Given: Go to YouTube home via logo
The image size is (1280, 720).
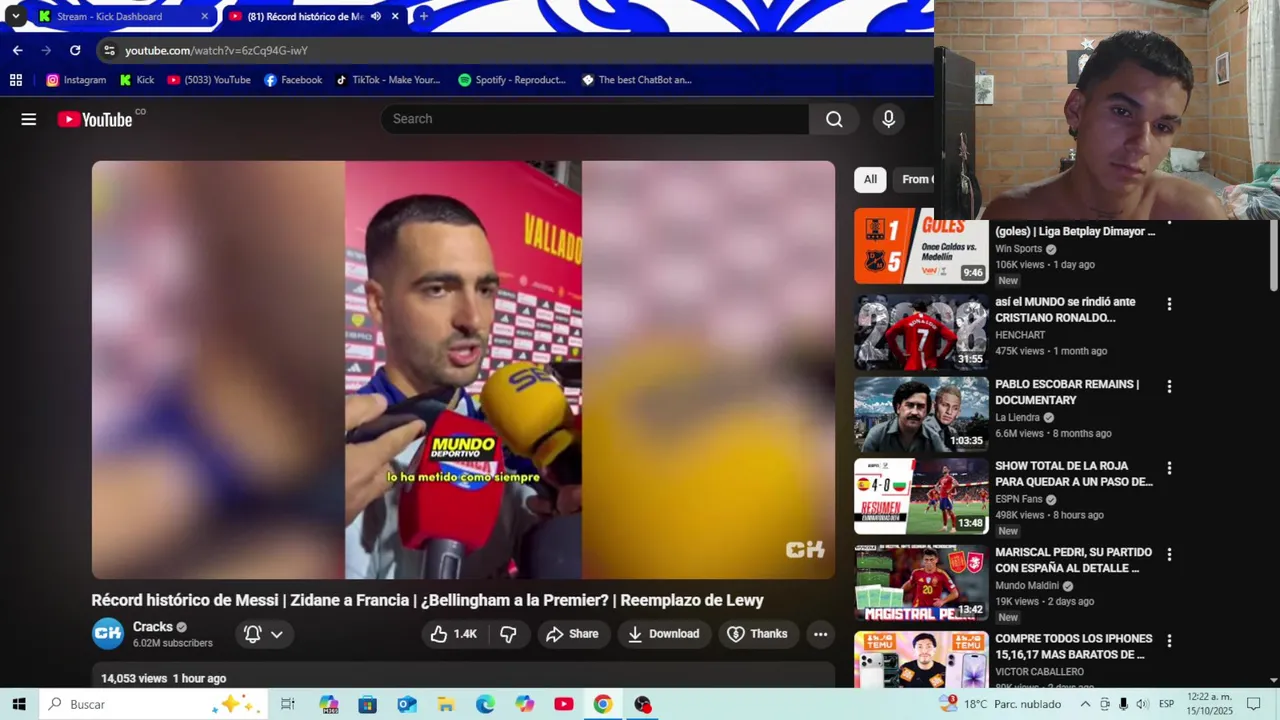Looking at the screenshot, I should click(x=95, y=119).
